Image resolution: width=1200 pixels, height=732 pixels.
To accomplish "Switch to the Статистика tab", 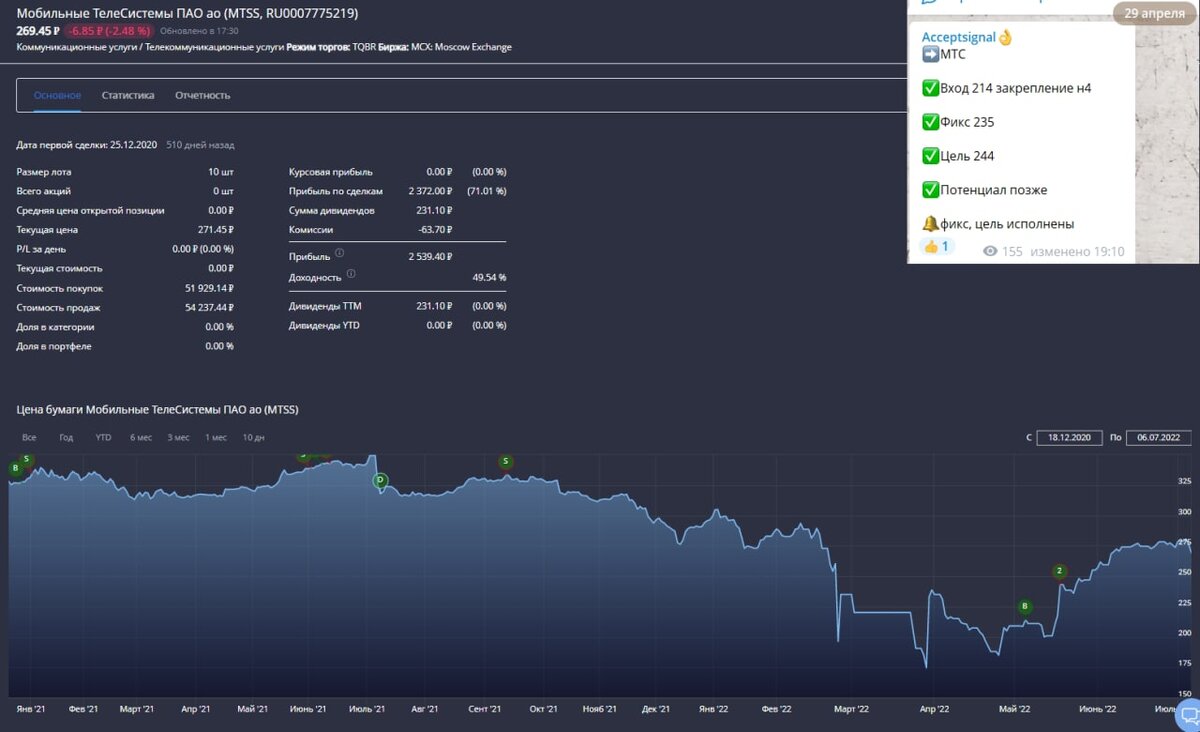I will coord(128,95).
